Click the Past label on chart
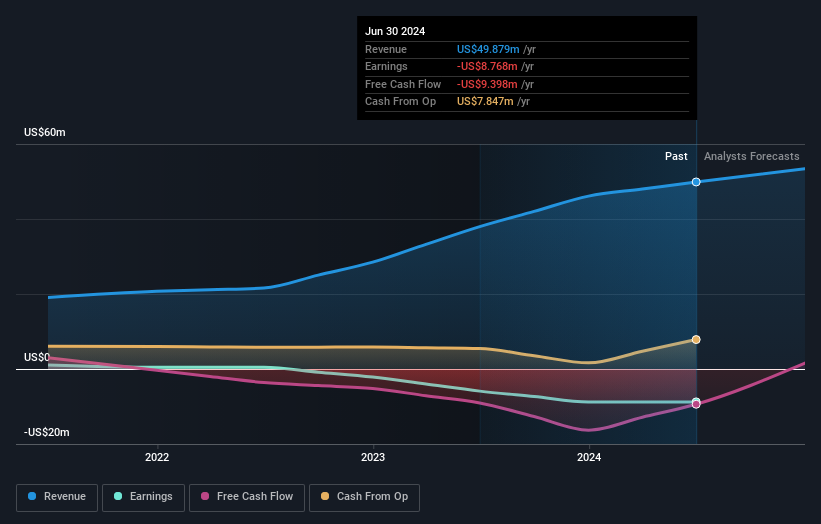 [676, 157]
